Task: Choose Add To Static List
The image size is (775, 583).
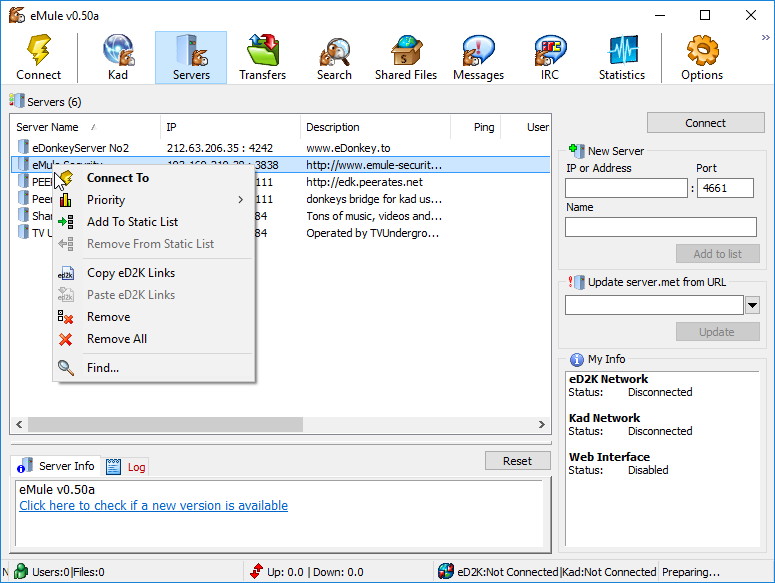Action: click(x=154, y=222)
